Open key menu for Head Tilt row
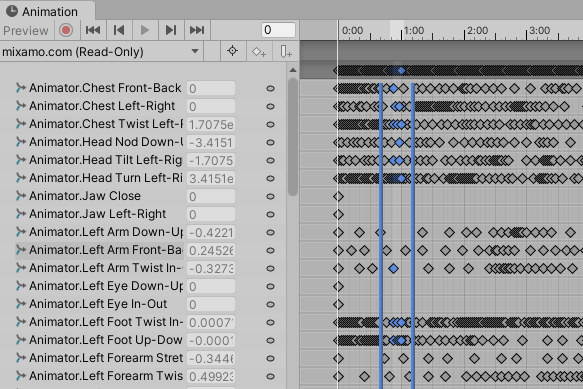Image resolution: width=583 pixels, height=389 pixels. click(x=270, y=160)
